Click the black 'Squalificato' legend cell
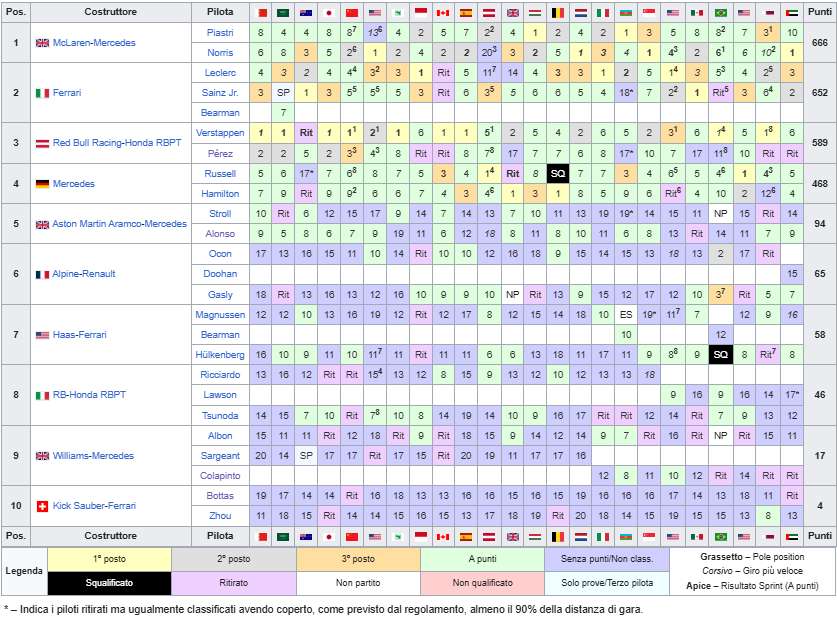 pos(109,583)
